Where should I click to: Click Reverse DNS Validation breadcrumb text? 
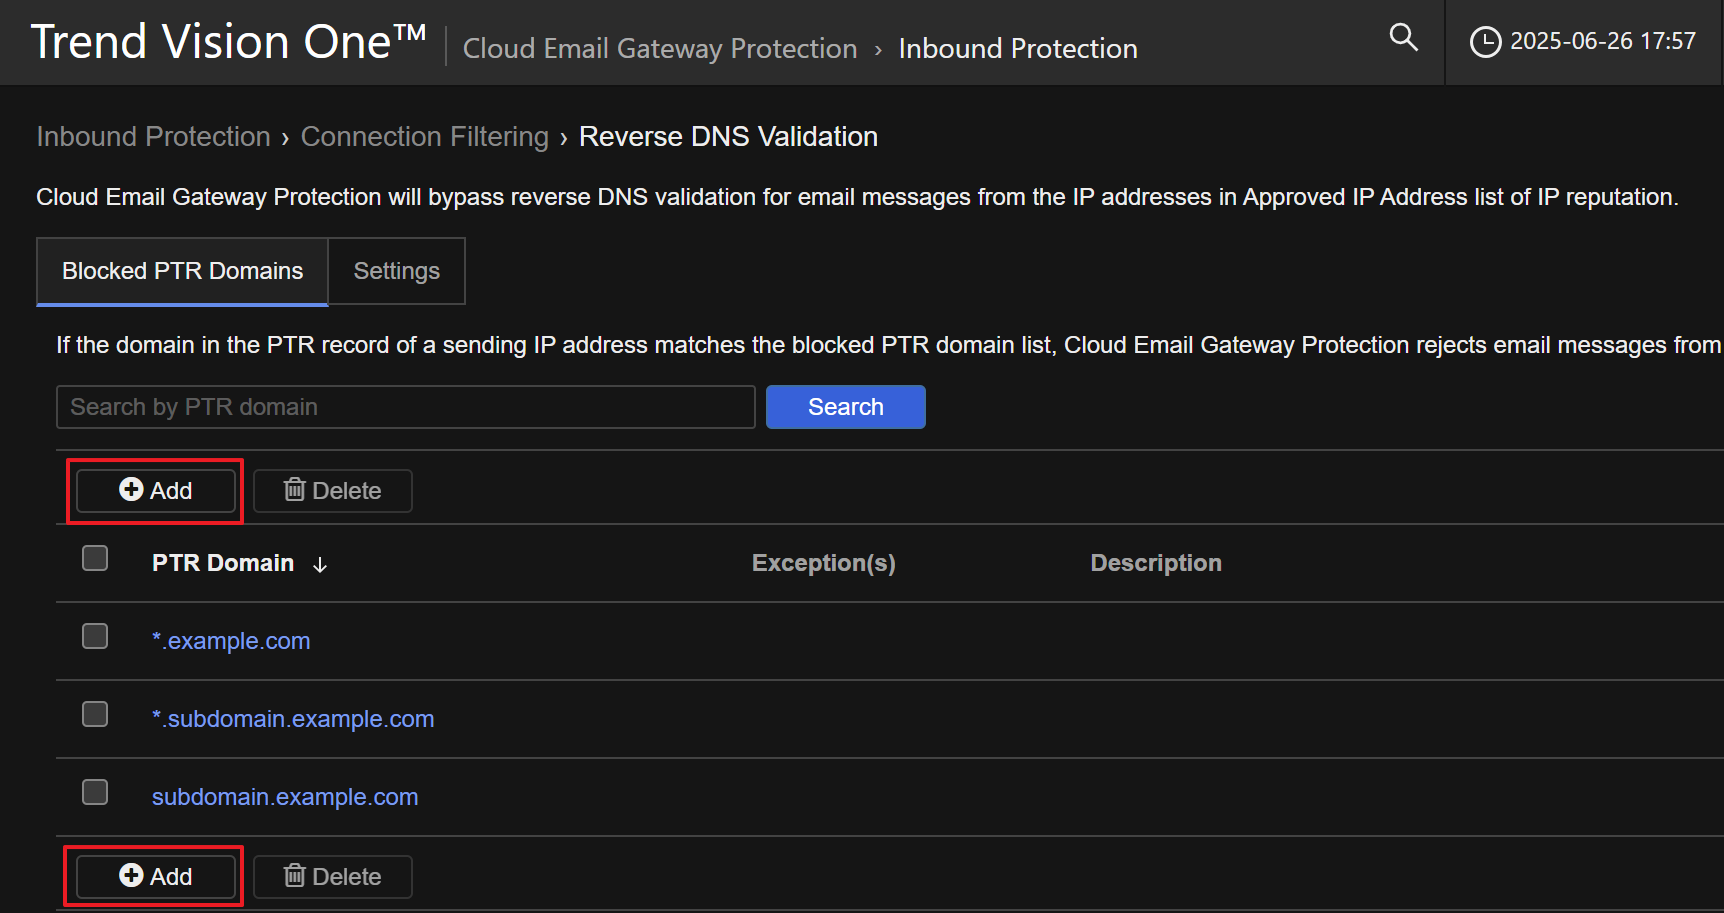tap(729, 137)
